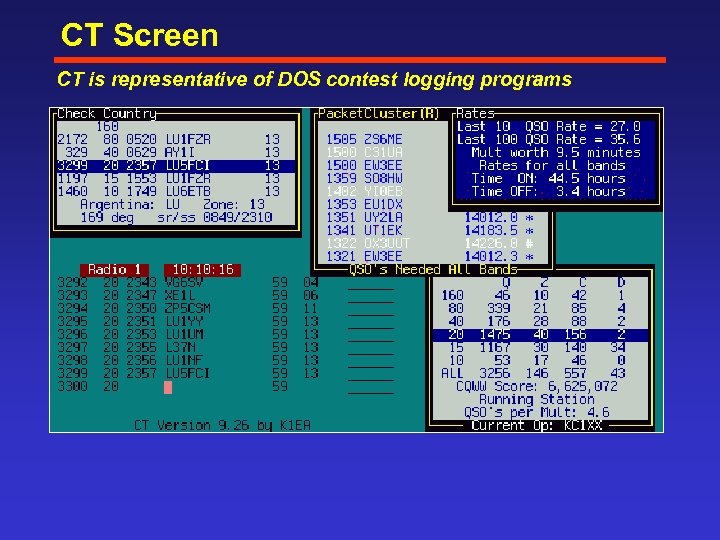This screenshot has width=720, height=540.
Task: Click the CT Version 9.26 by K1EA text
Action: click(x=222, y=425)
